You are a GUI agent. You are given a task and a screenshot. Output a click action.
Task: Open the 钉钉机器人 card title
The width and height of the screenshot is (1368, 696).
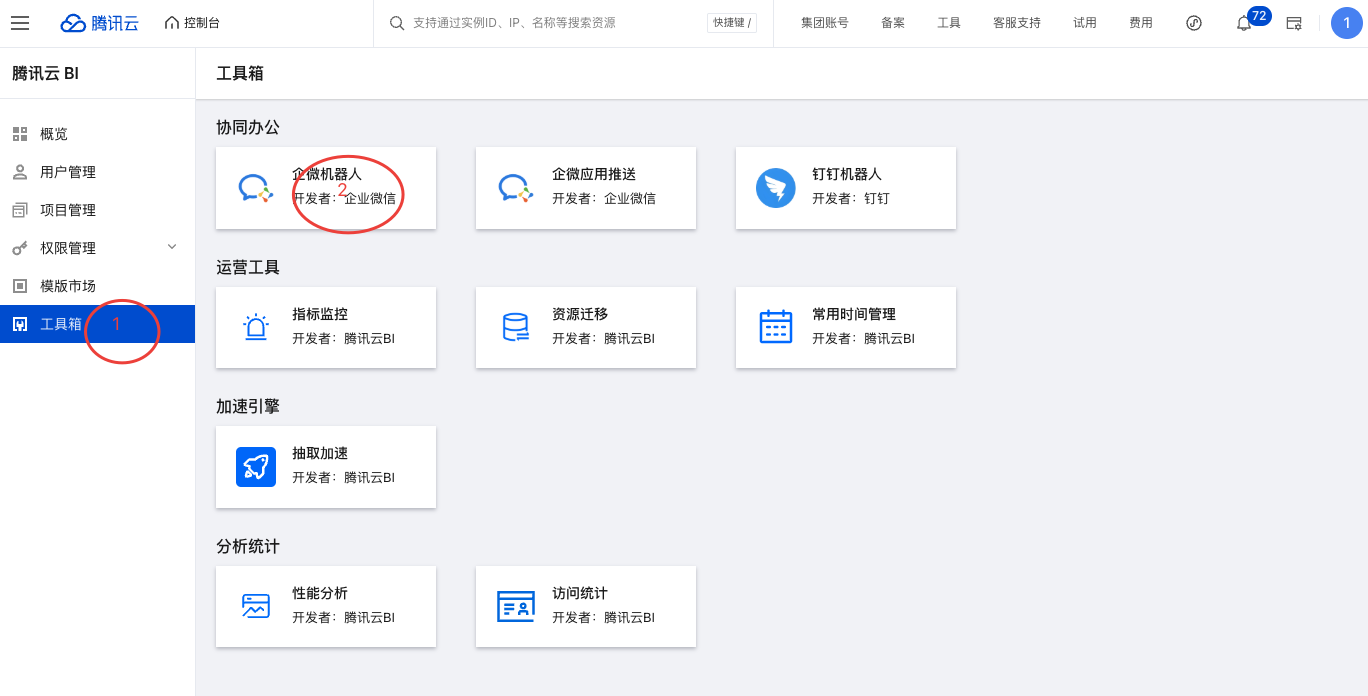click(x=847, y=174)
